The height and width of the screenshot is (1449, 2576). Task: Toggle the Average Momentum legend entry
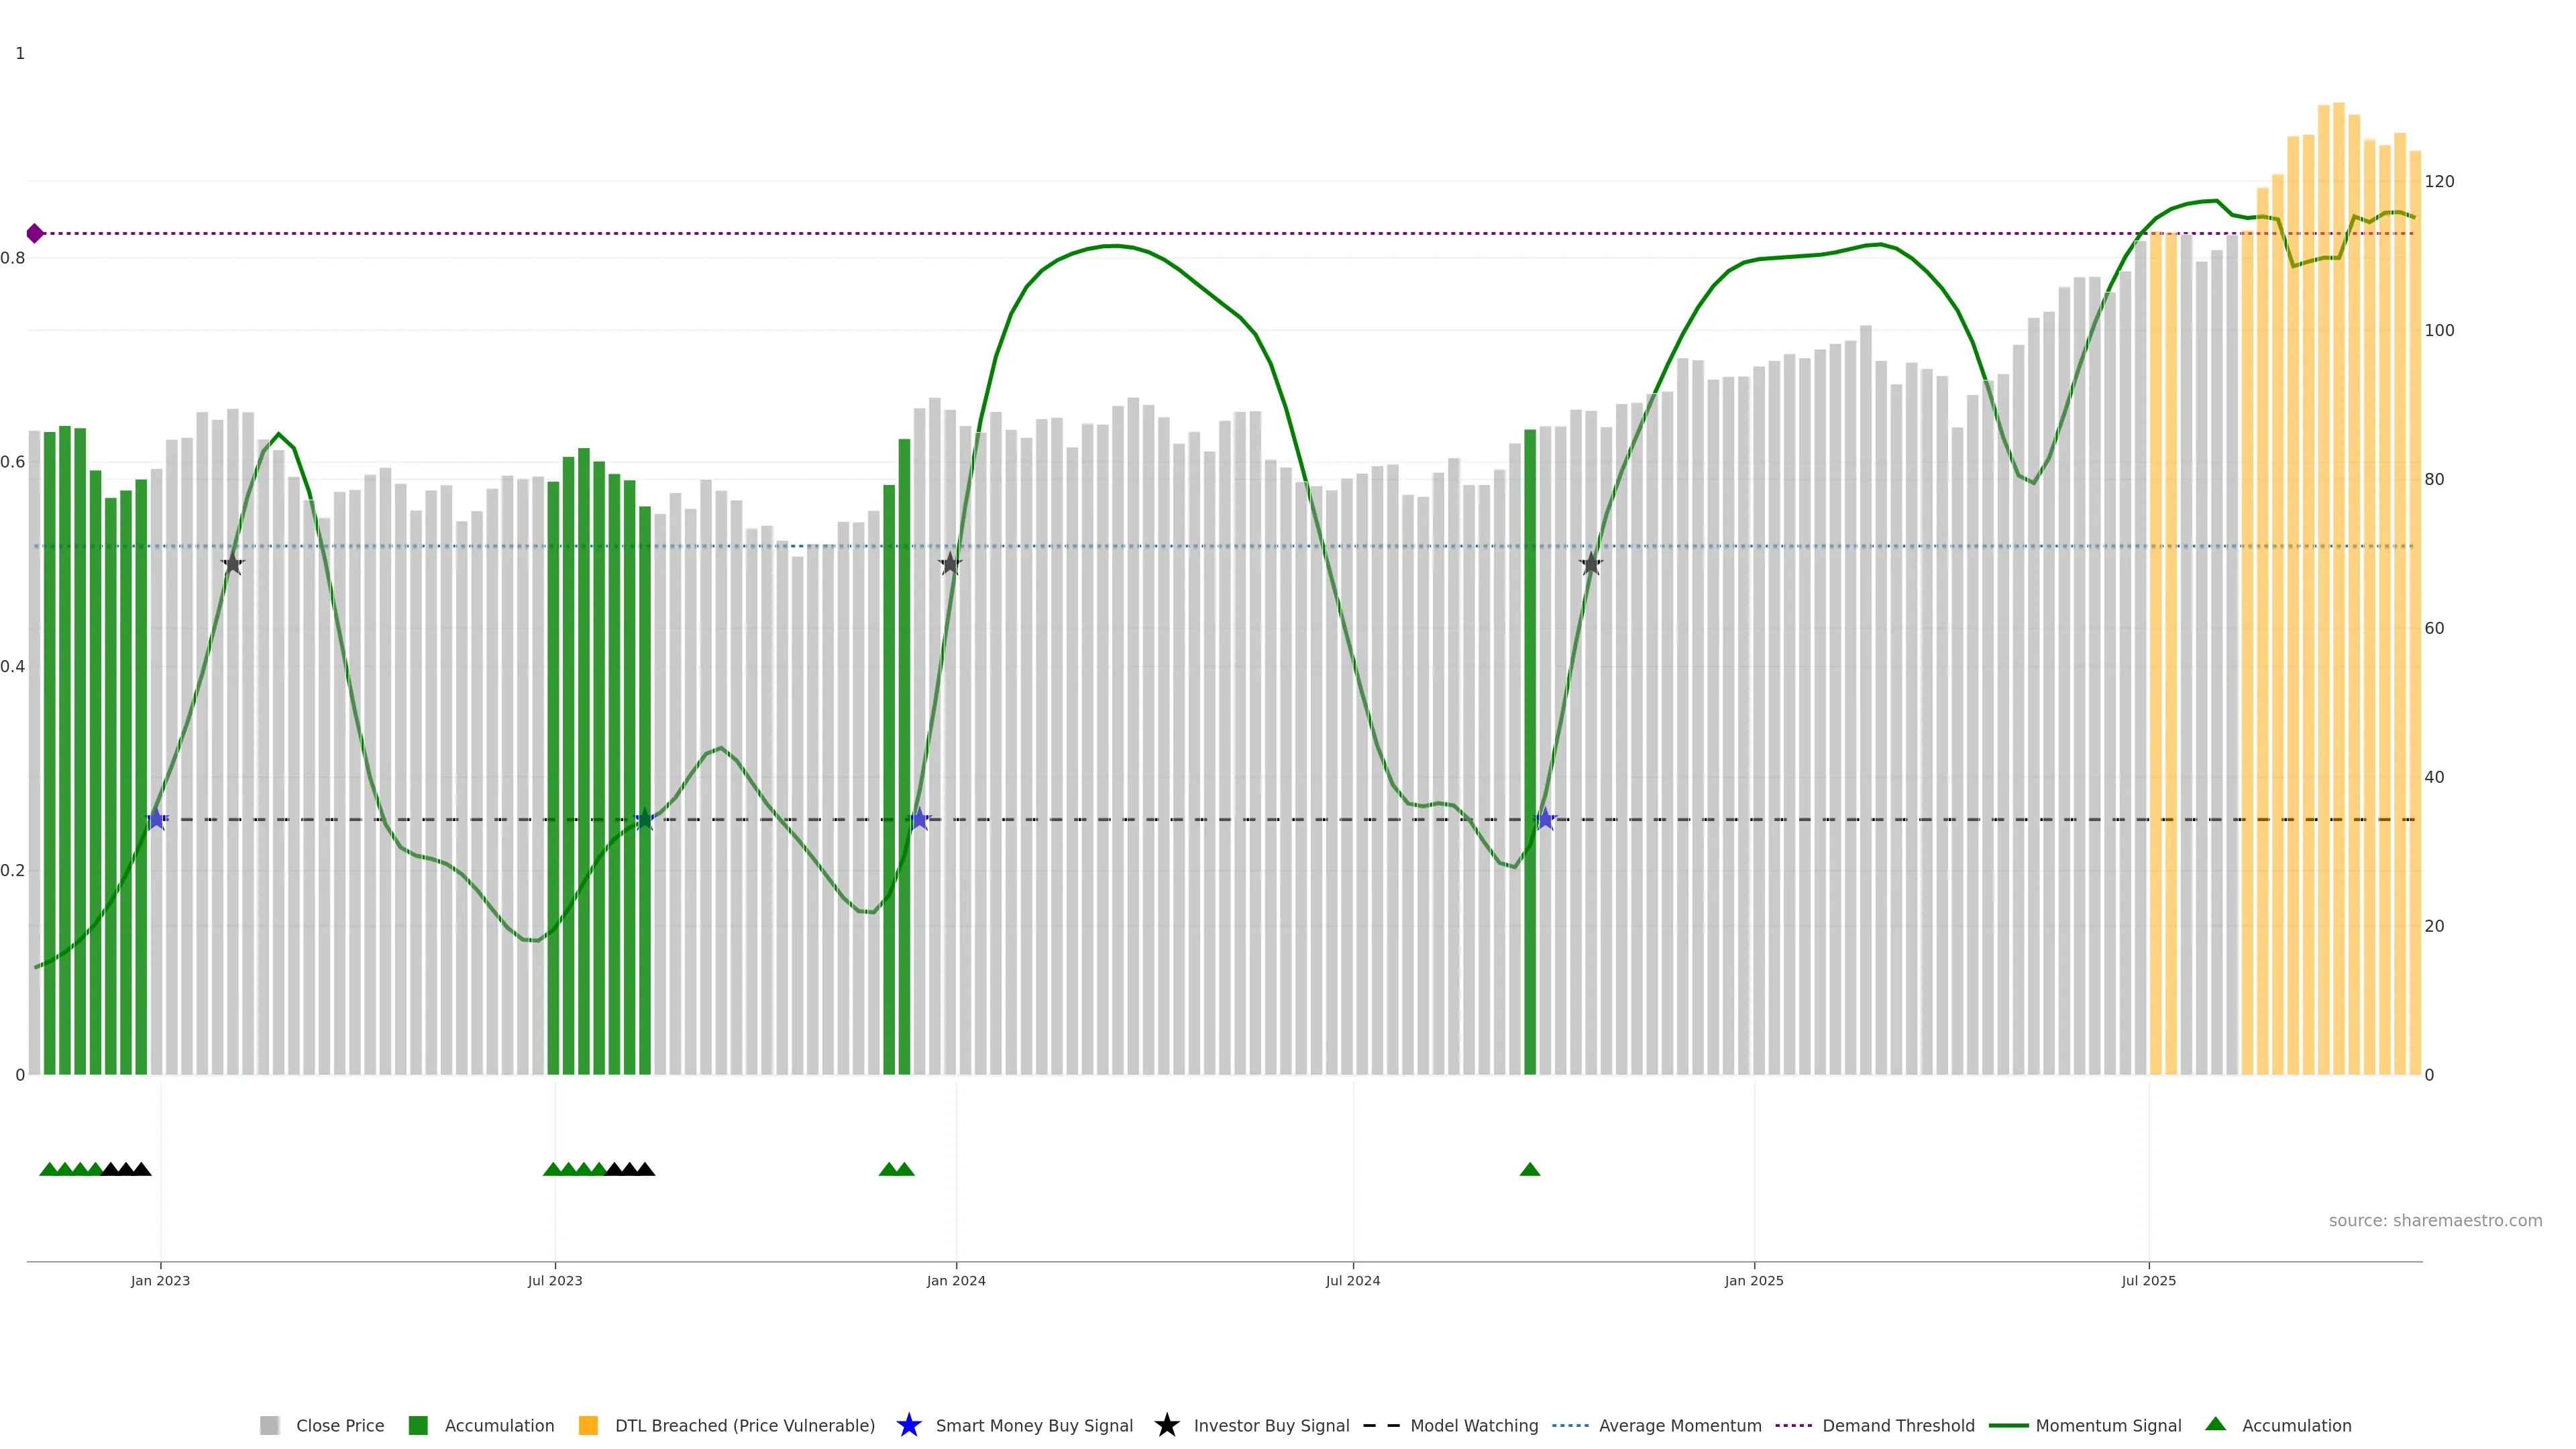1679,1425
